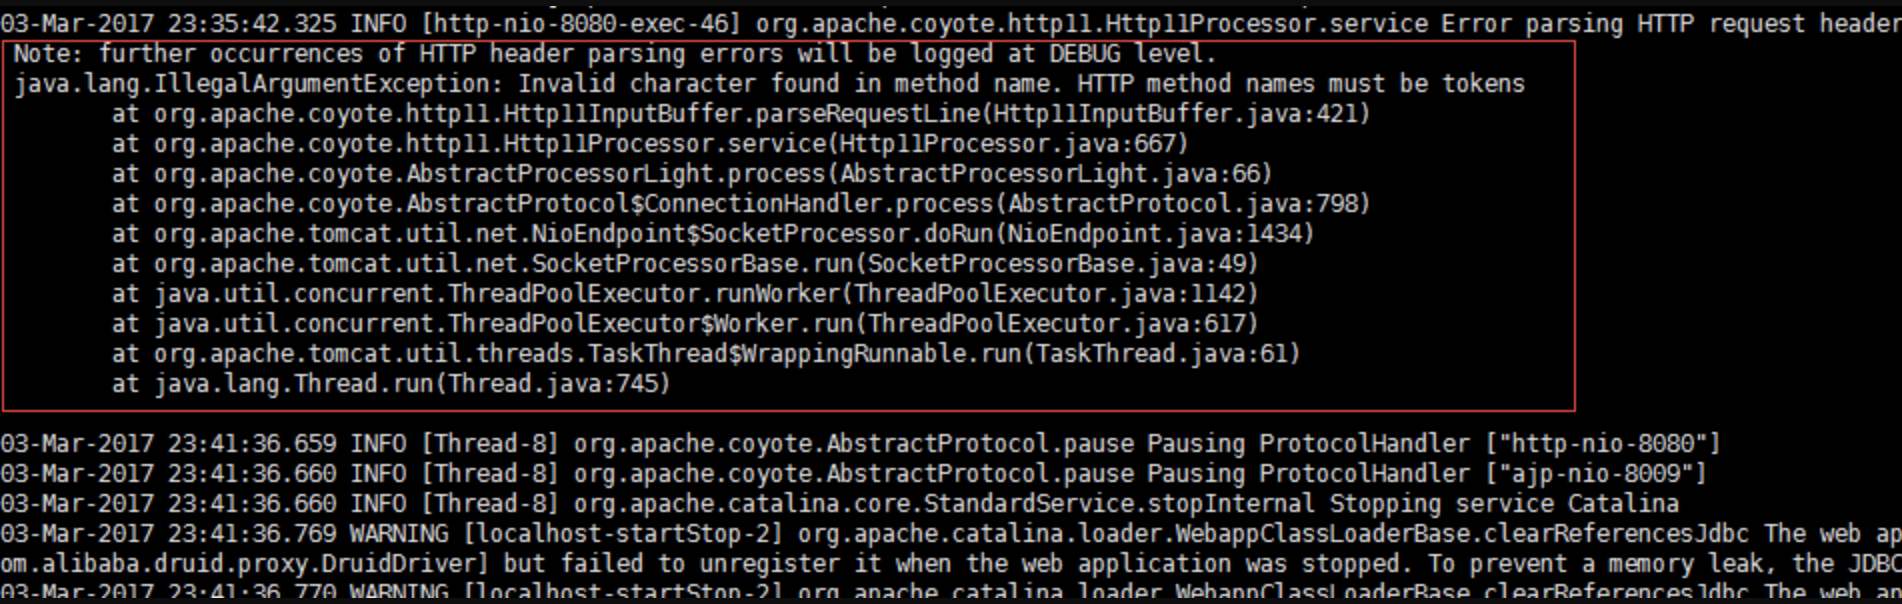The width and height of the screenshot is (1902, 604).
Task: Click the AbstractProtocol.java:798 stack frame line
Action: [x=740, y=204]
